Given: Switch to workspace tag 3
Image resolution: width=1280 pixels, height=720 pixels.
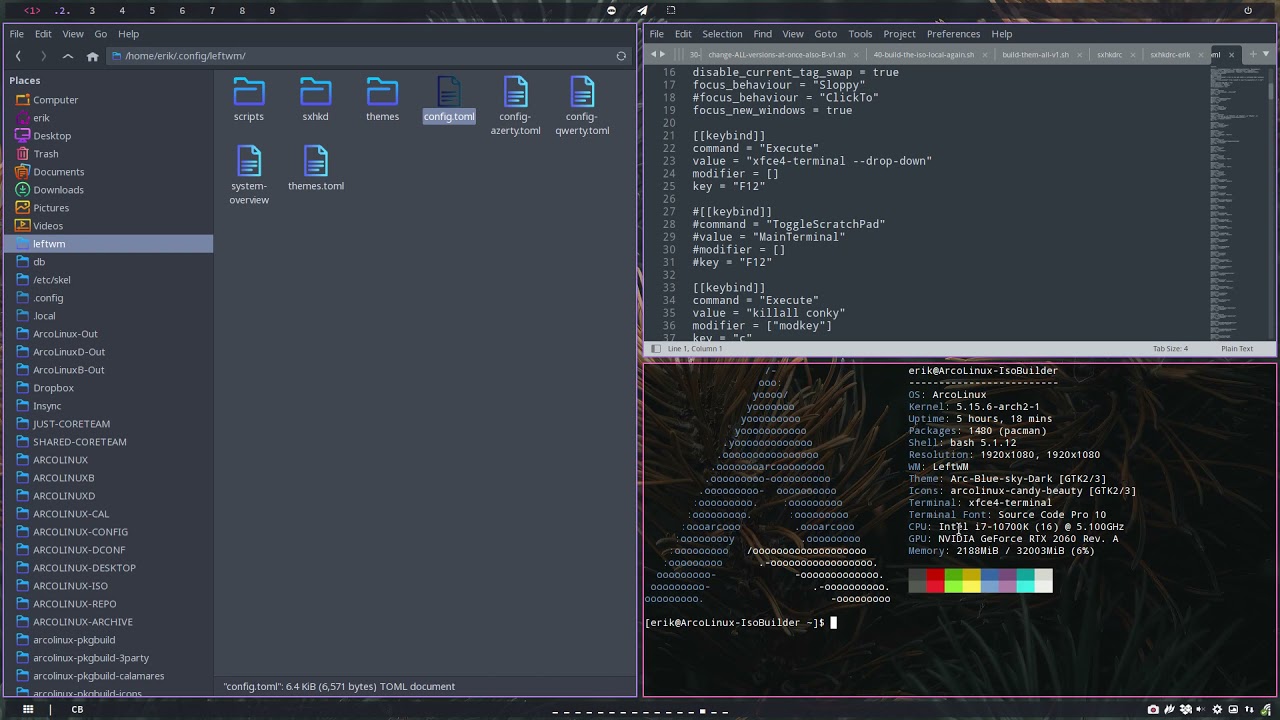Looking at the screenshot, I should 92,10.
